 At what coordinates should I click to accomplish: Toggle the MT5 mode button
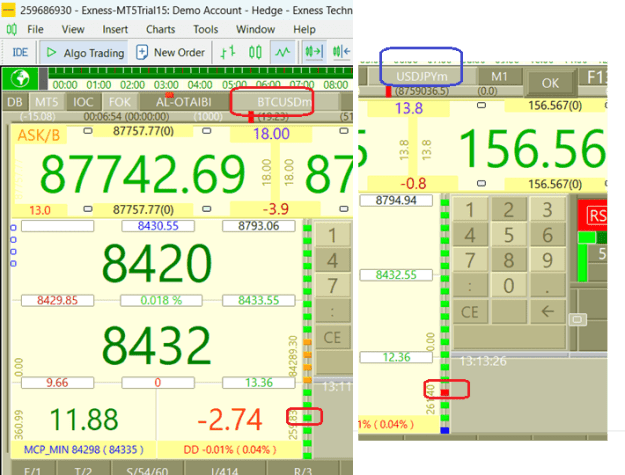click(x=46, y=102)
